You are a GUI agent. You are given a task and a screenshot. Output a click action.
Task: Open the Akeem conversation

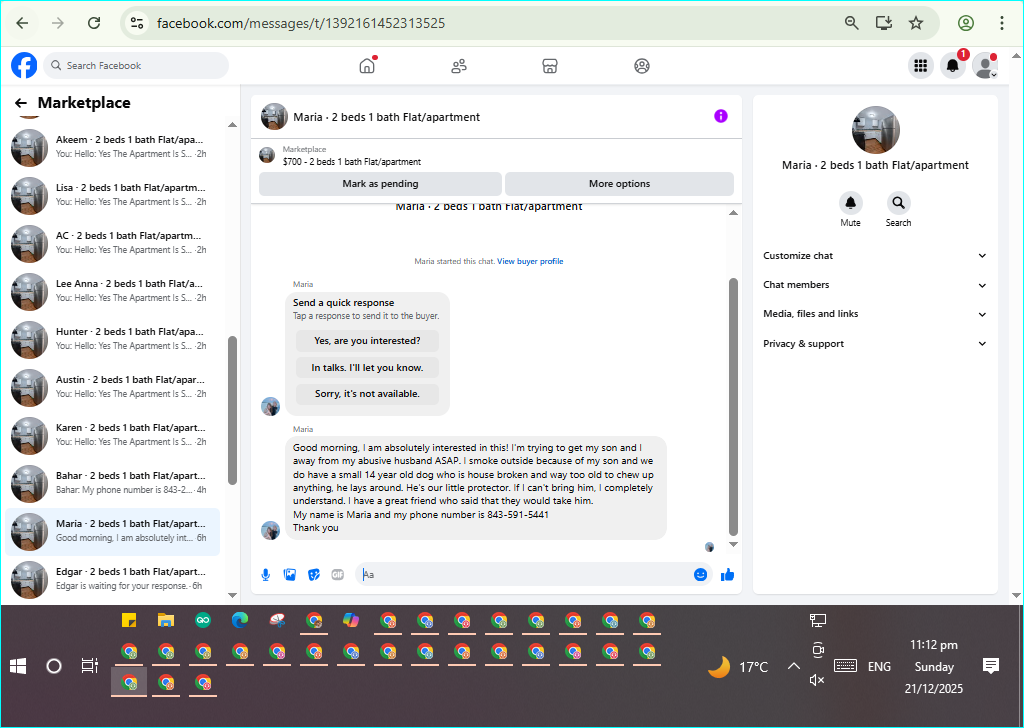click(113, 147)
